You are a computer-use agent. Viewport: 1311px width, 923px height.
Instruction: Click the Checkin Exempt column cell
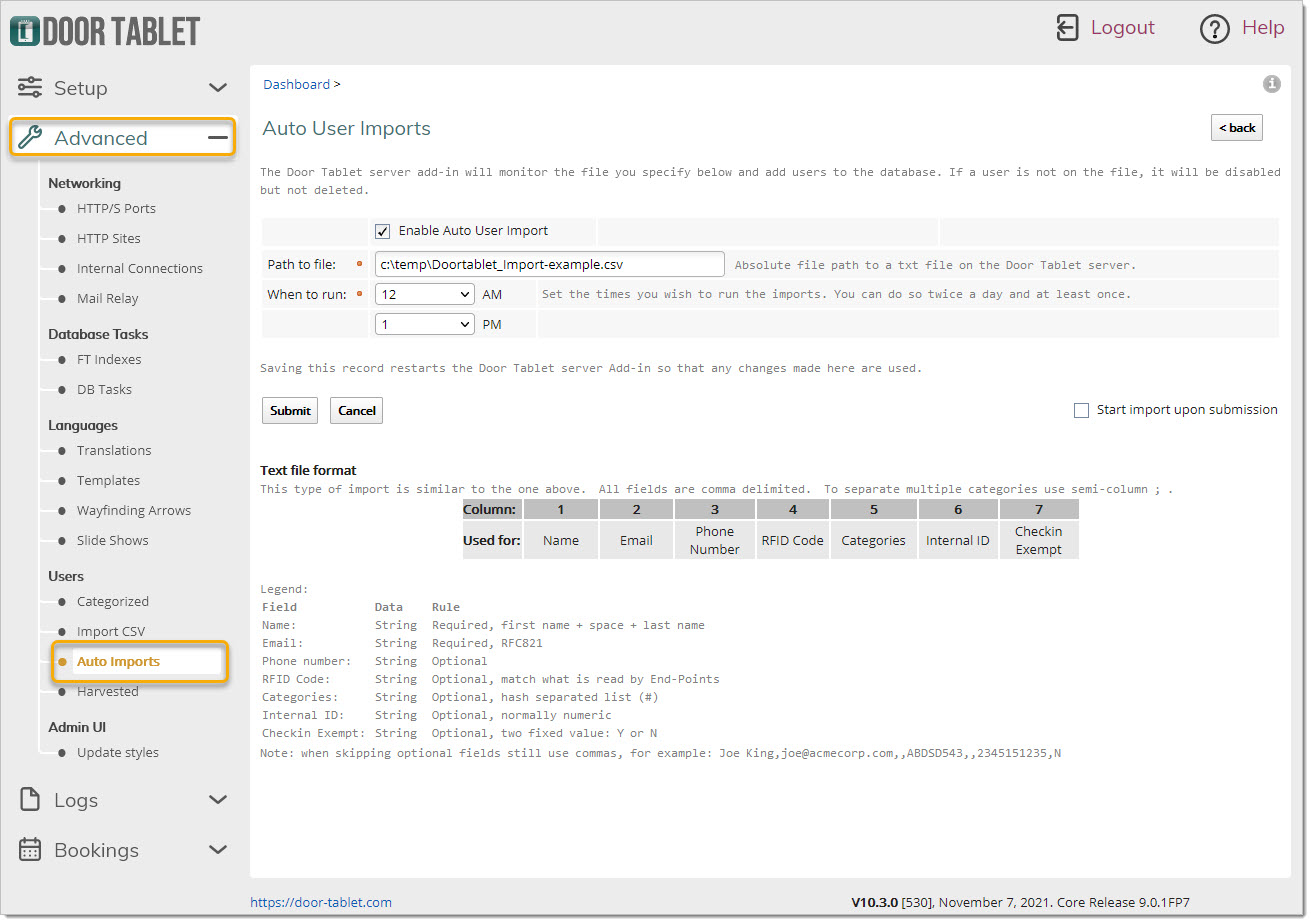[x=1039, y=540]
